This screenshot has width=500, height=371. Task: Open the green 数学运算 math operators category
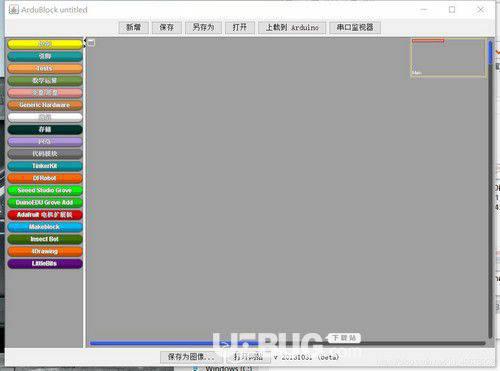(45, 81)
